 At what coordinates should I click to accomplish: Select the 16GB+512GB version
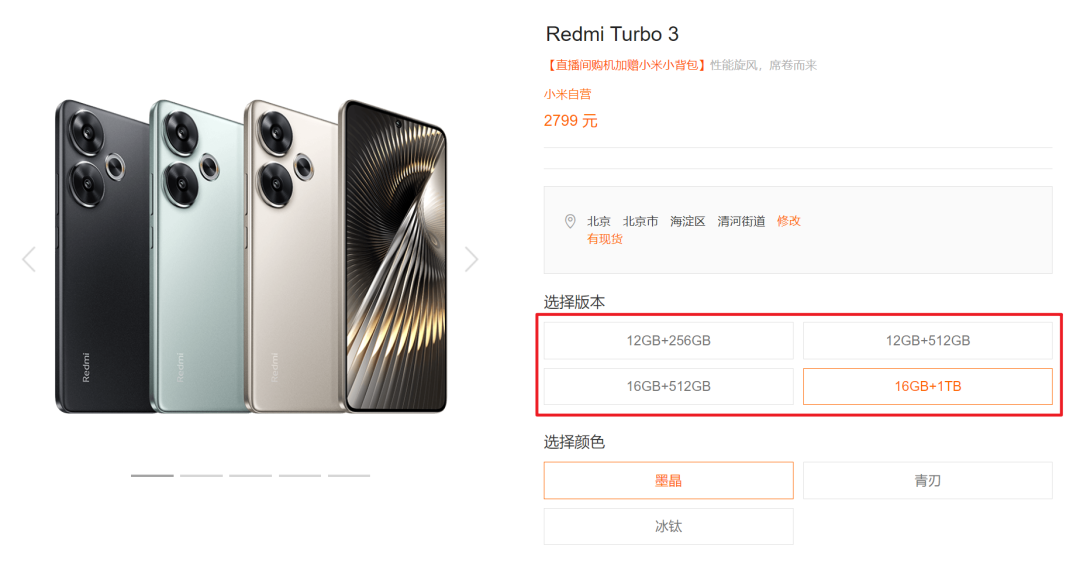point(668,387)
